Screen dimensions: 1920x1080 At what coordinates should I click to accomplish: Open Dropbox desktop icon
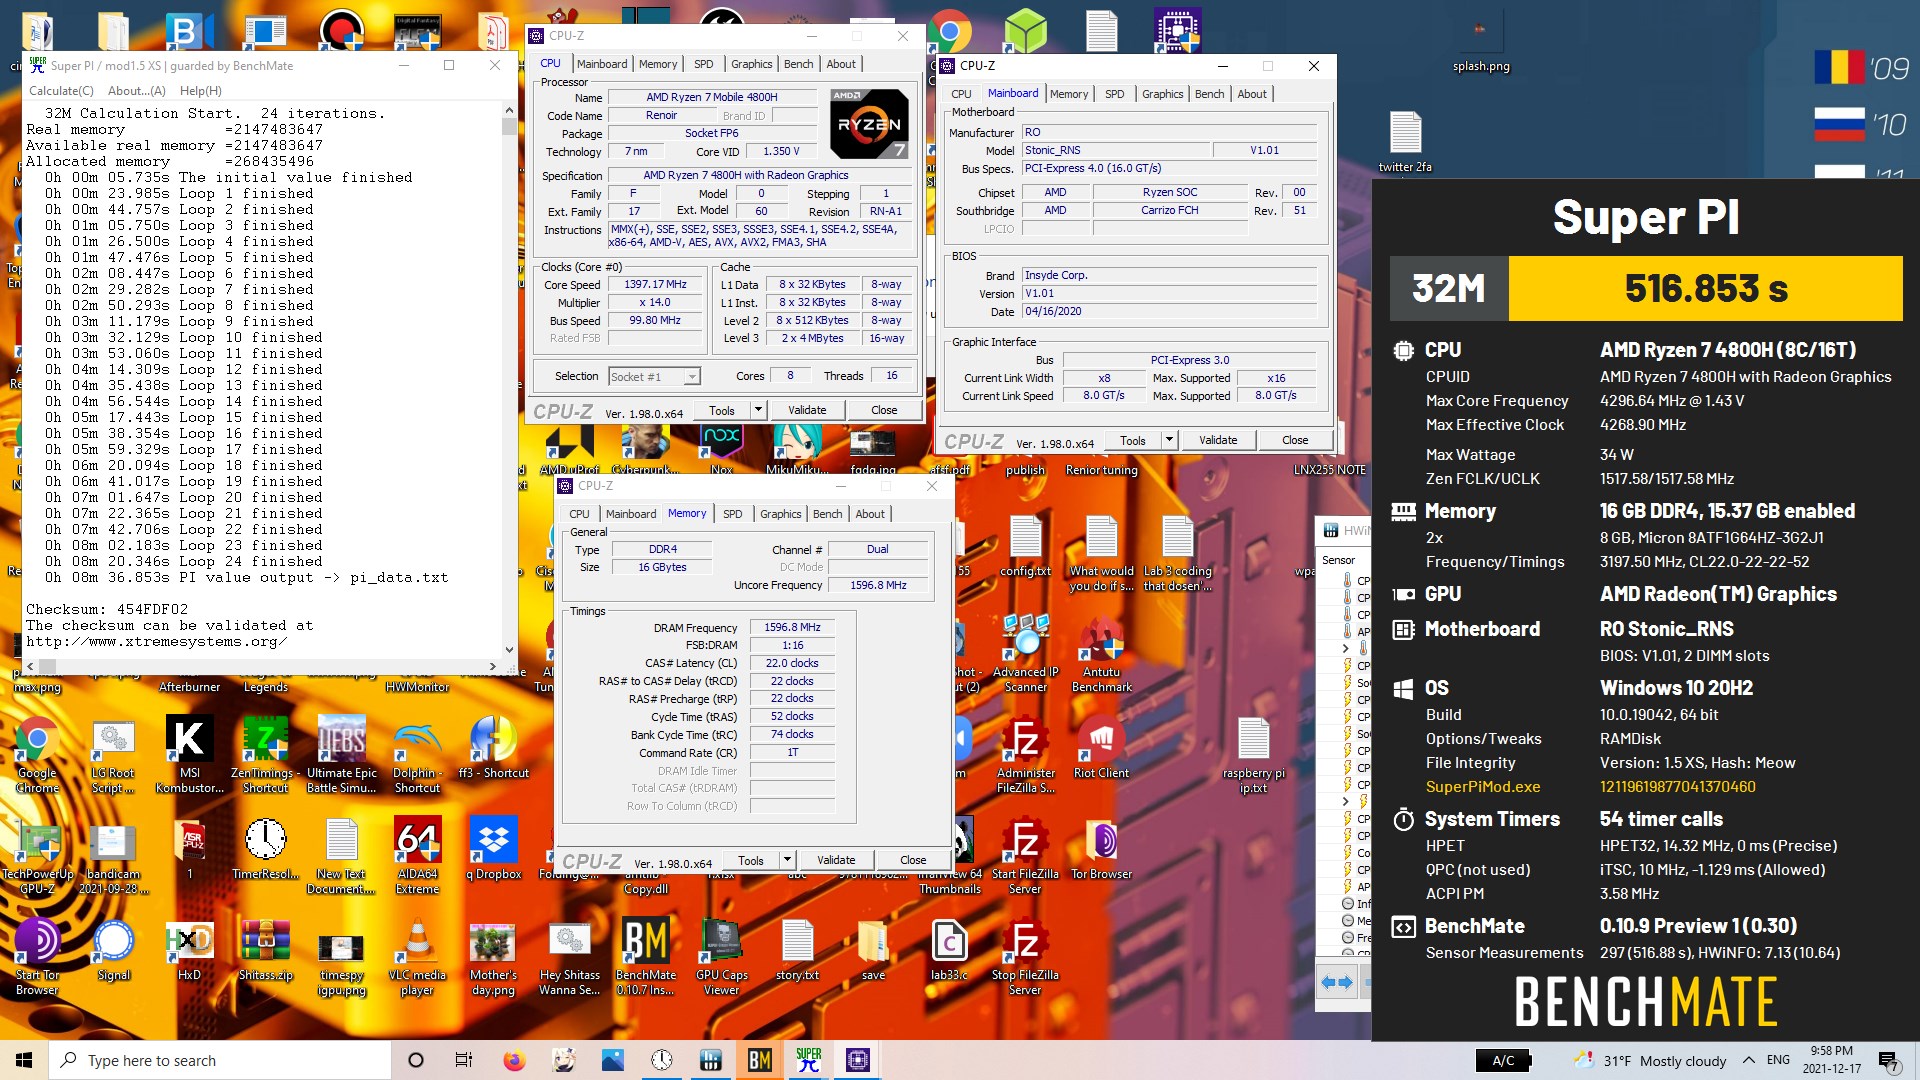(x=493, y=849)
